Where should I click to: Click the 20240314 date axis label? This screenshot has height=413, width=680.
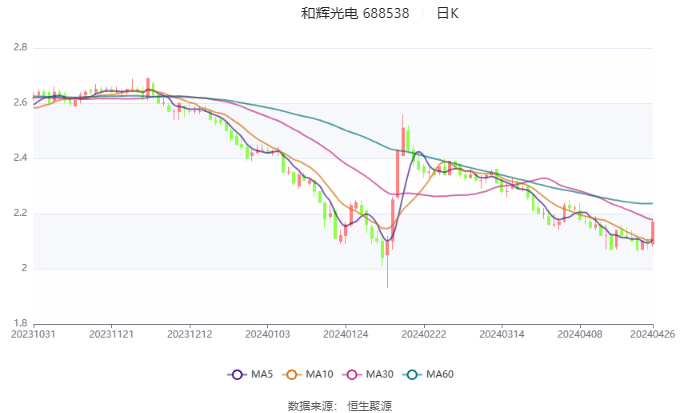point(502,334)
